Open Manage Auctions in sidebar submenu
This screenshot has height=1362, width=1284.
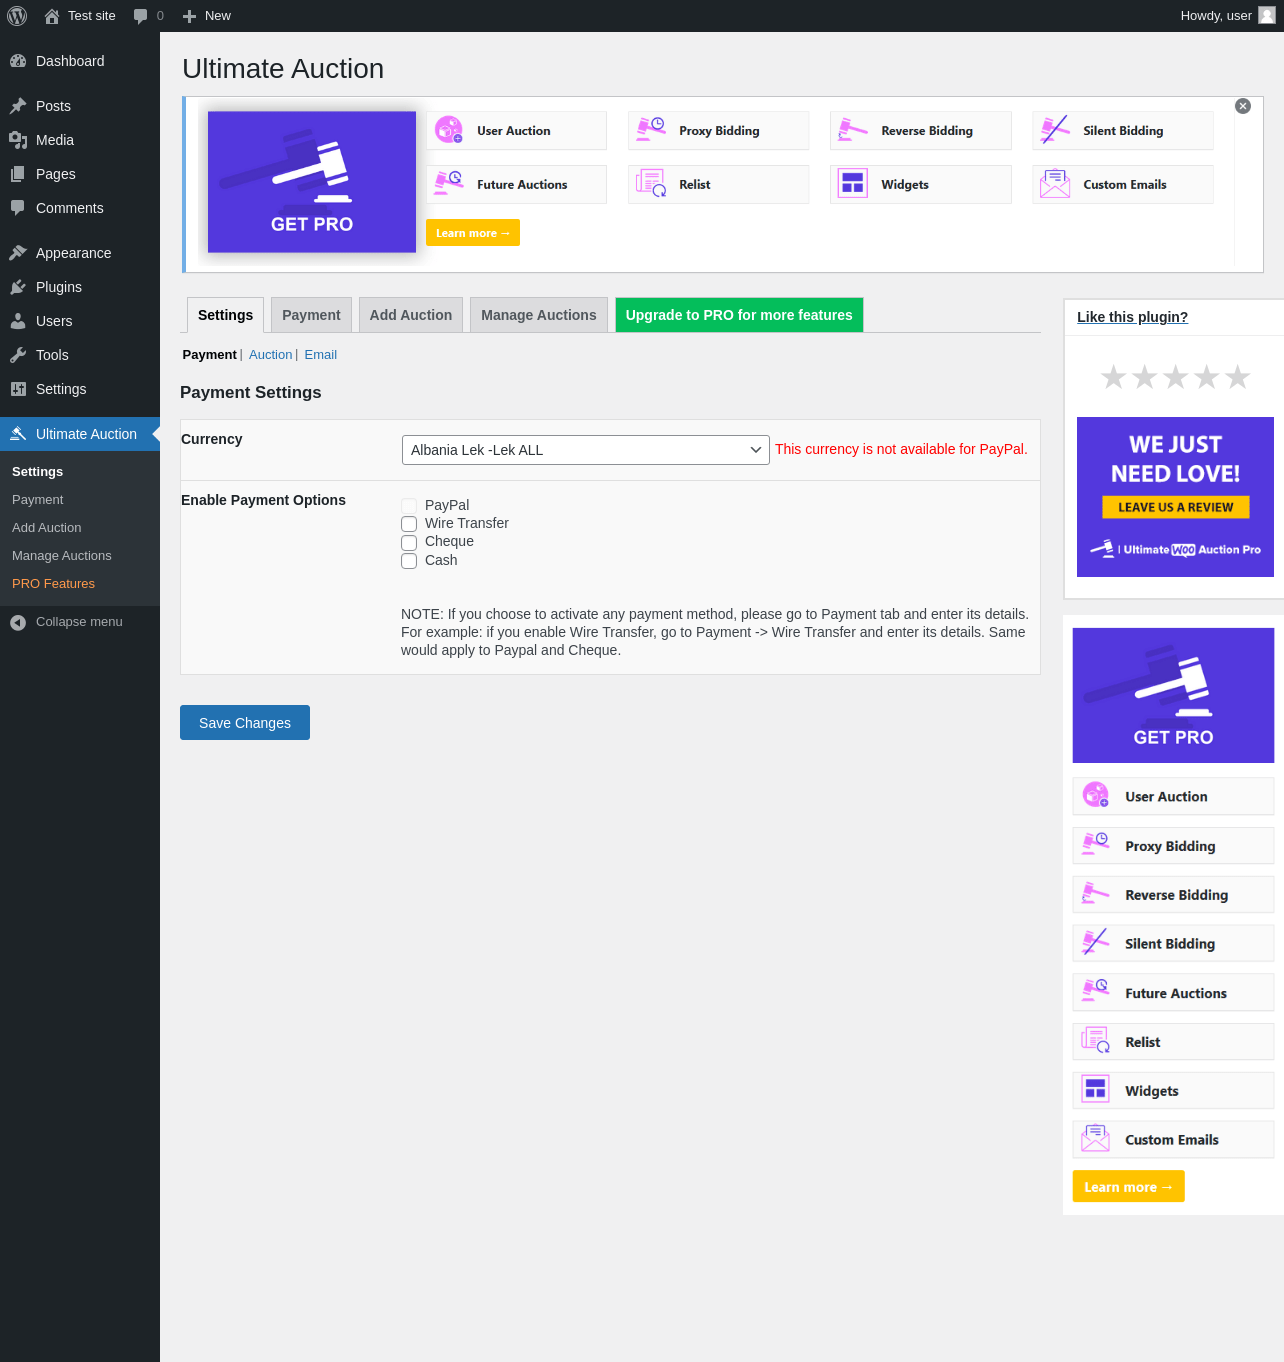(62, 556)
